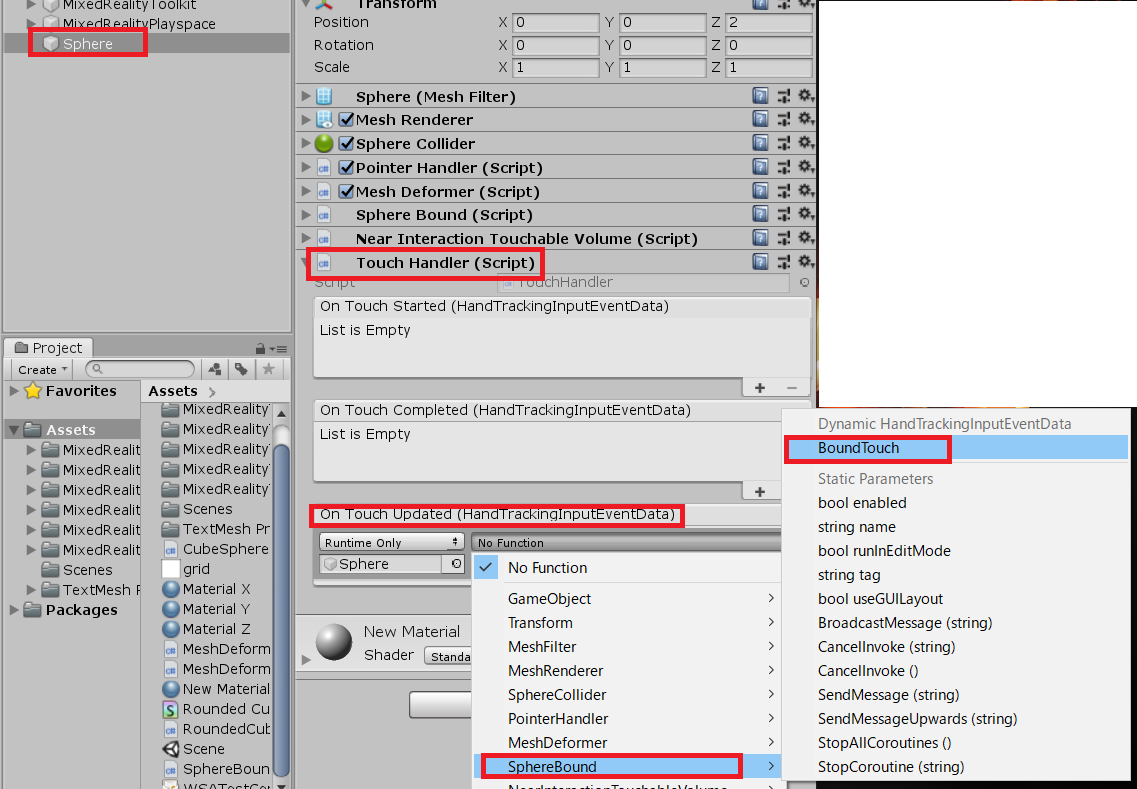Expand the Mesh Renderer component
The image size is (1137, 789).
tap(306, 120)
